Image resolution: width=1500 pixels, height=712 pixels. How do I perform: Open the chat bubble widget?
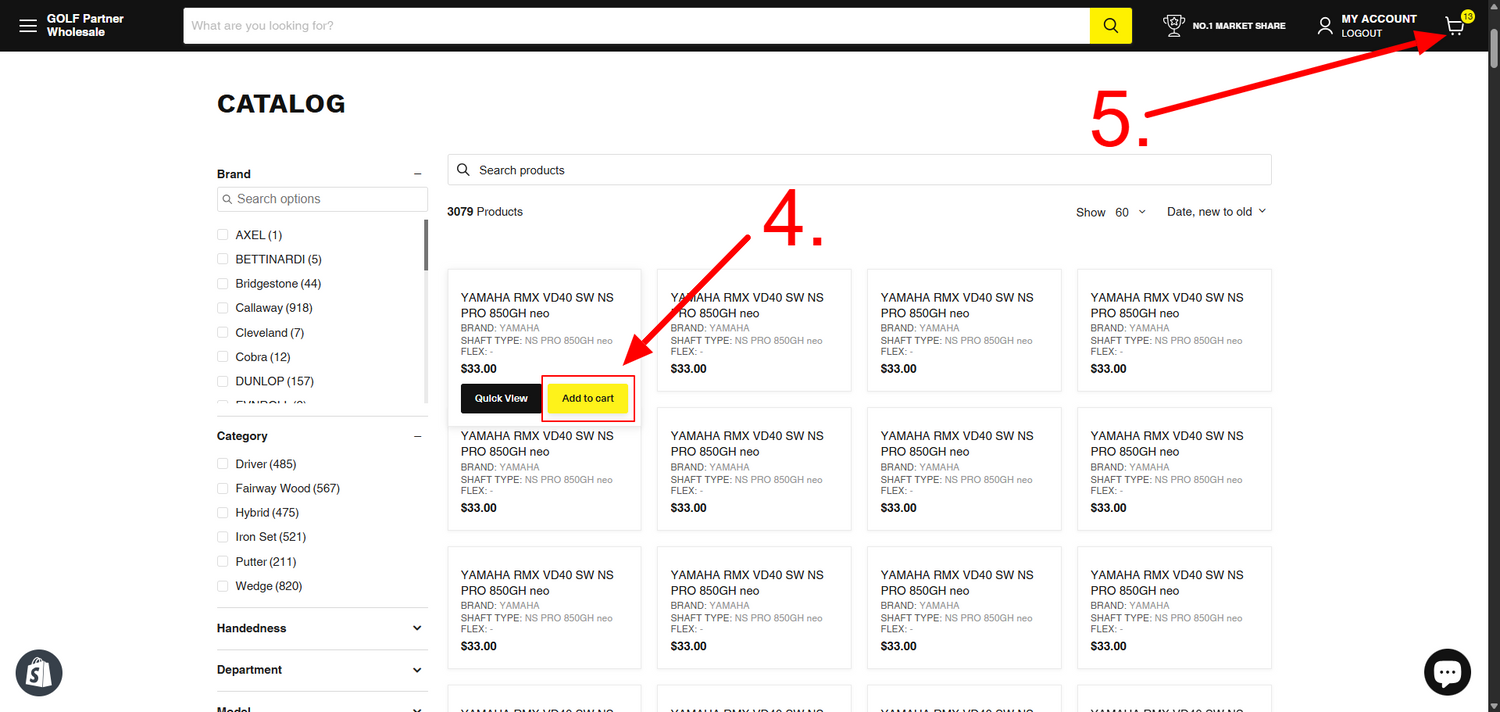click(1447, 673)
